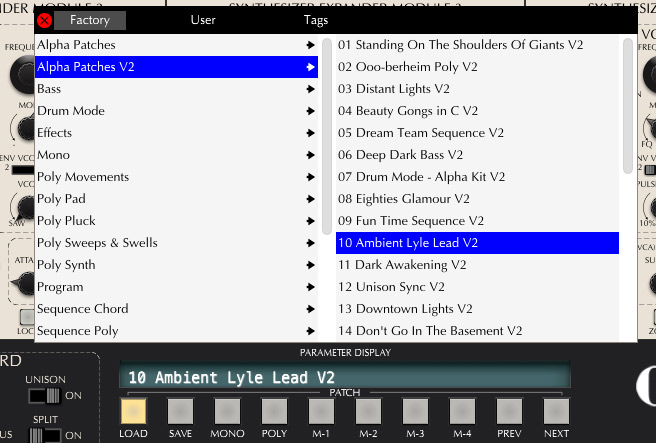Select the Mono category
This screenshot has height=443, width=656.
click(x=176, y=155)
